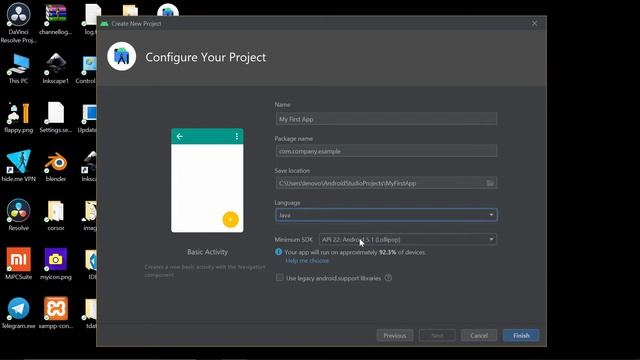Close the Create New Project dialog

(x=534, y=23)
